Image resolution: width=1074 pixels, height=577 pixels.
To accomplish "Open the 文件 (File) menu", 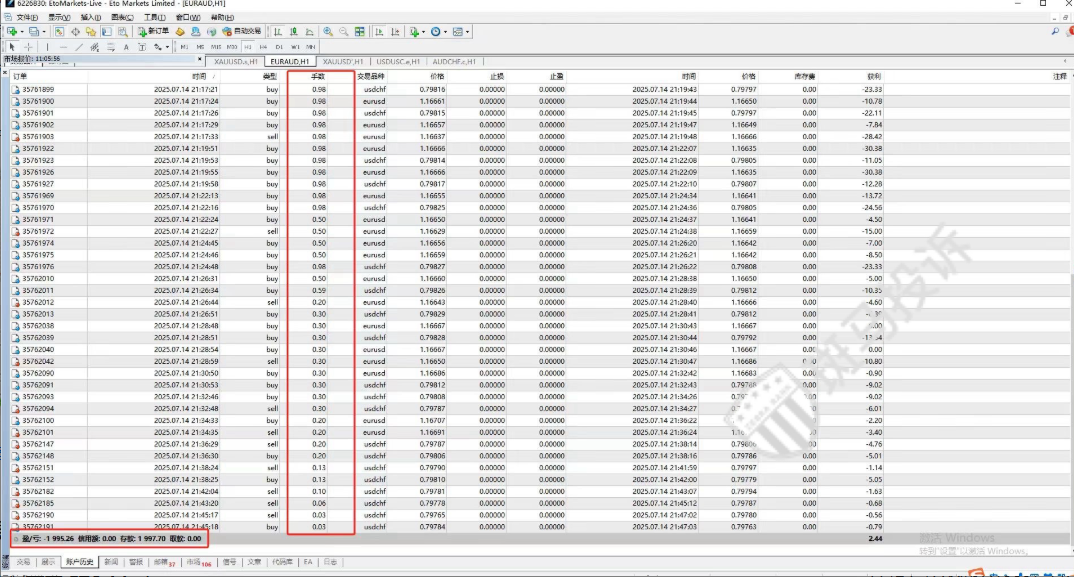I will click(27, 17).
